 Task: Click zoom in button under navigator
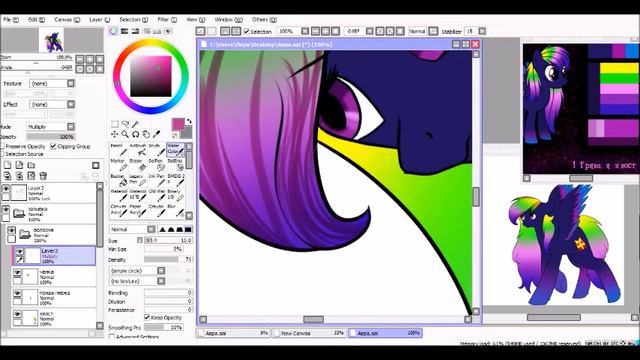[89, 59]
